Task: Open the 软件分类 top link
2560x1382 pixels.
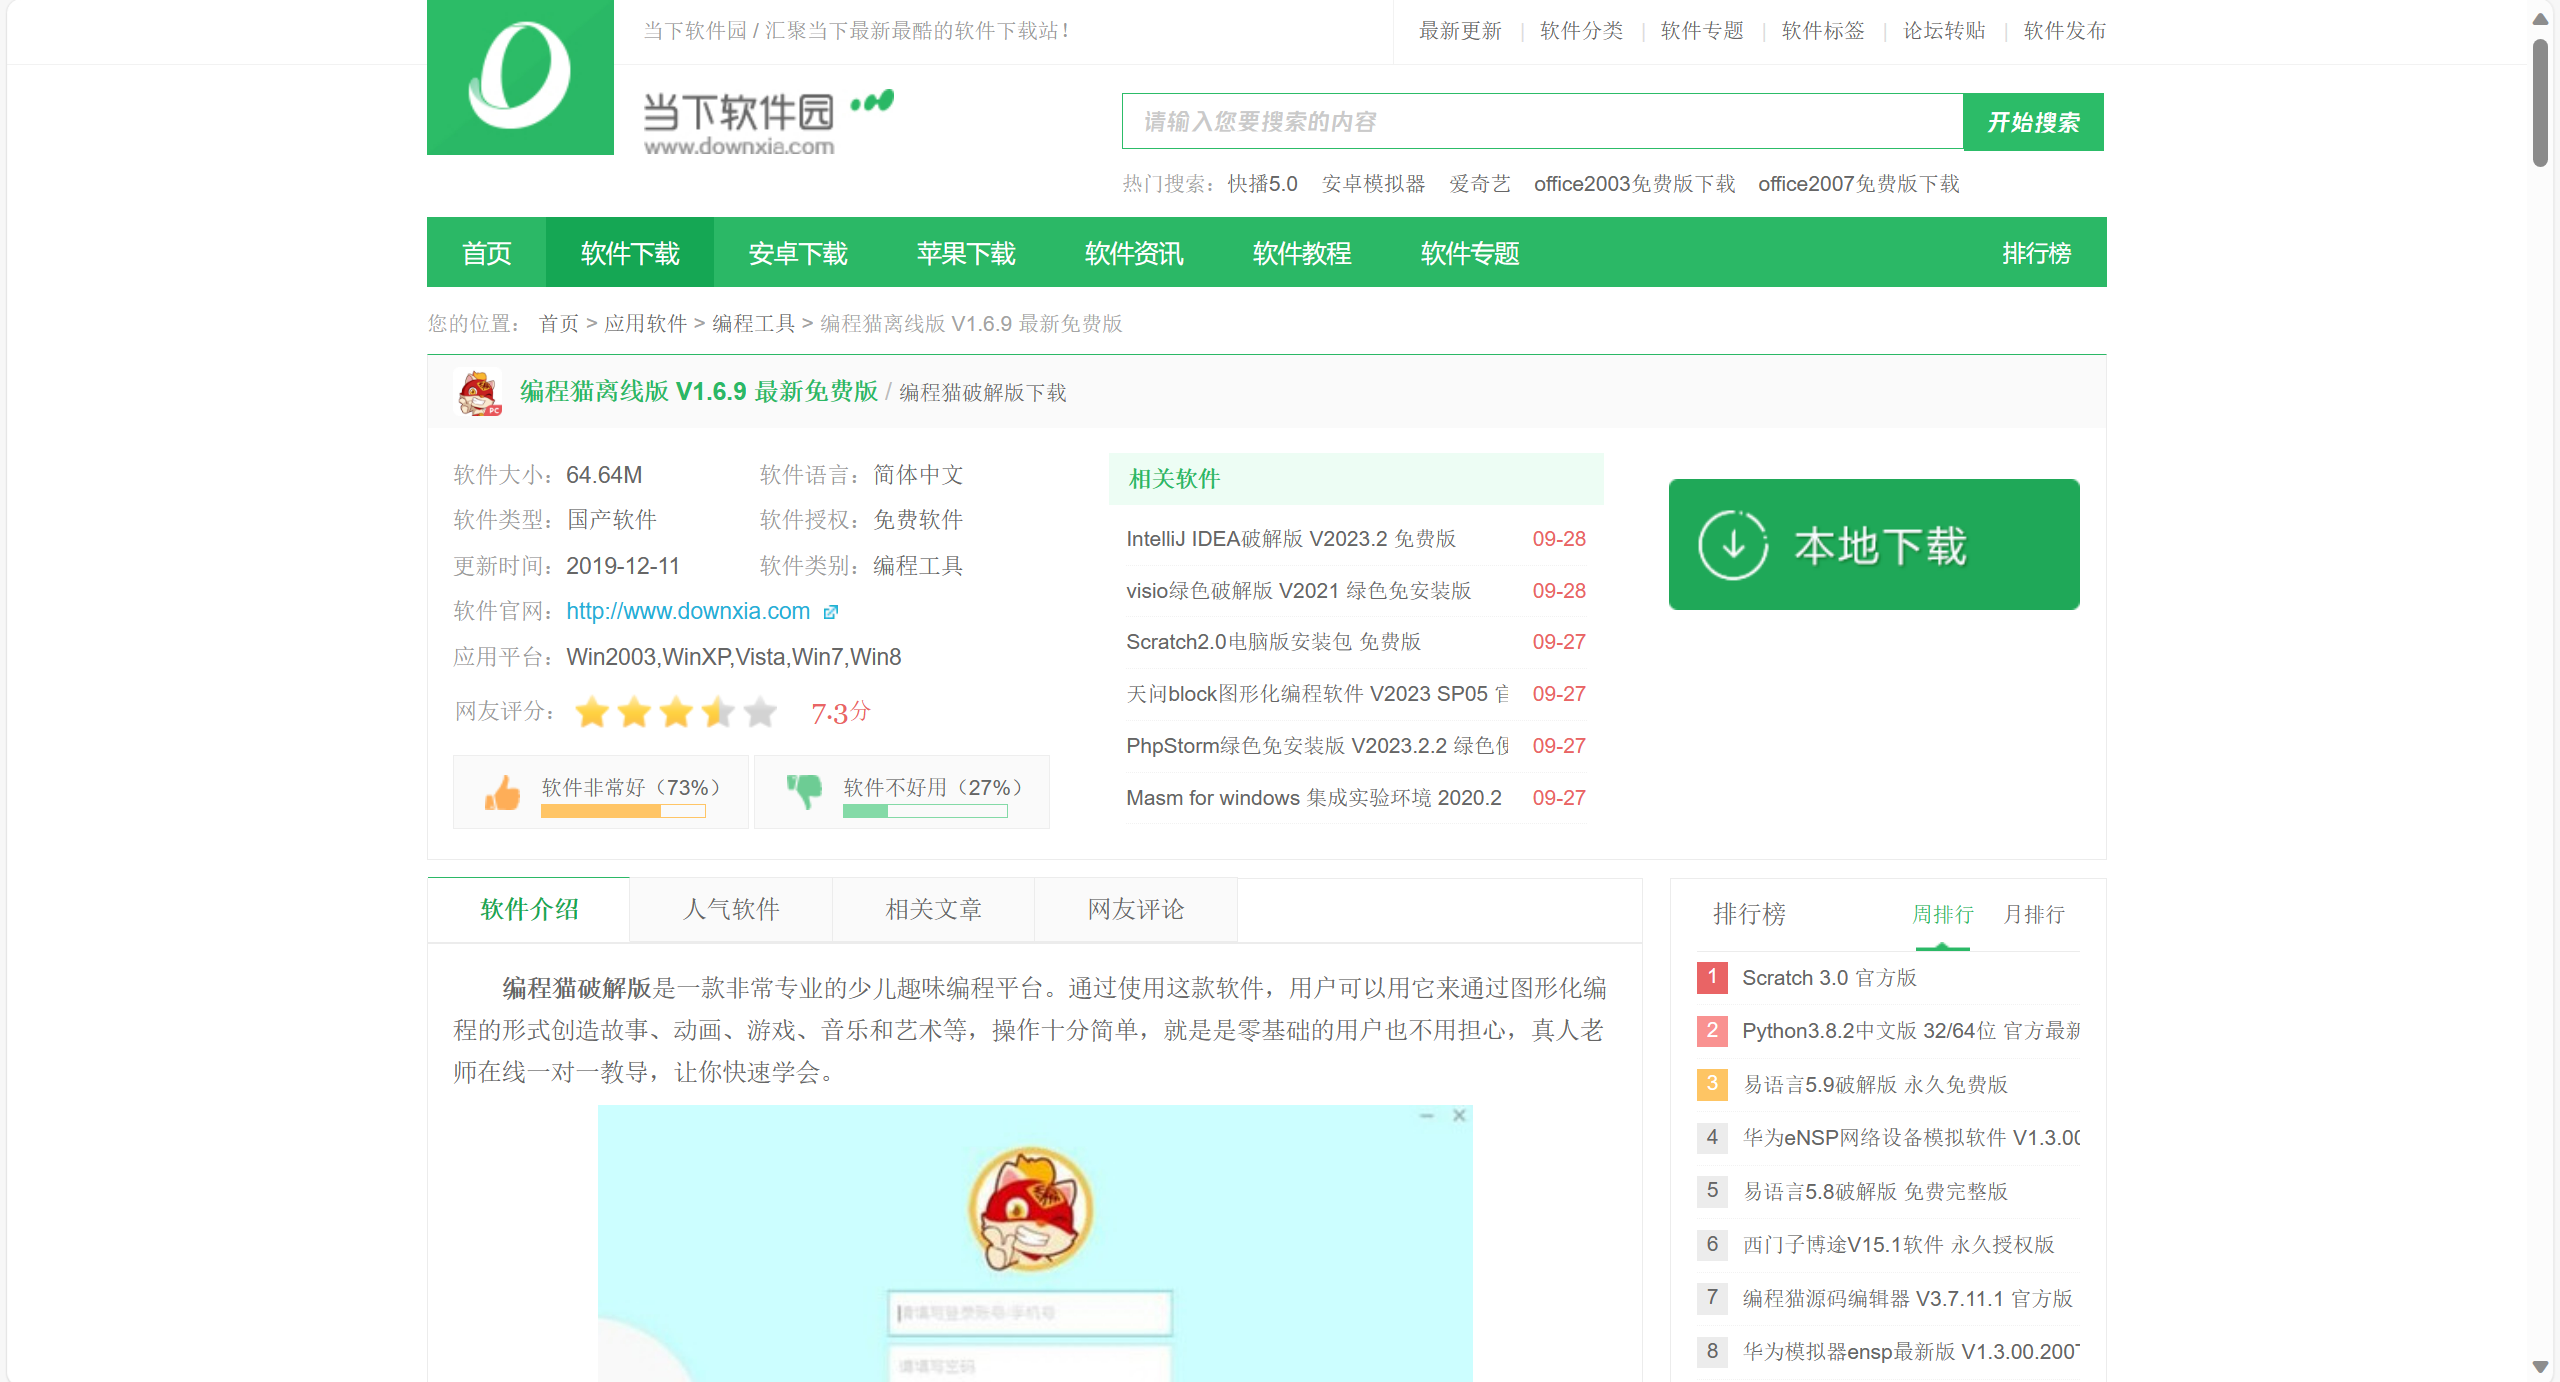Action: pyautogui.click(x=1581, y=31)
